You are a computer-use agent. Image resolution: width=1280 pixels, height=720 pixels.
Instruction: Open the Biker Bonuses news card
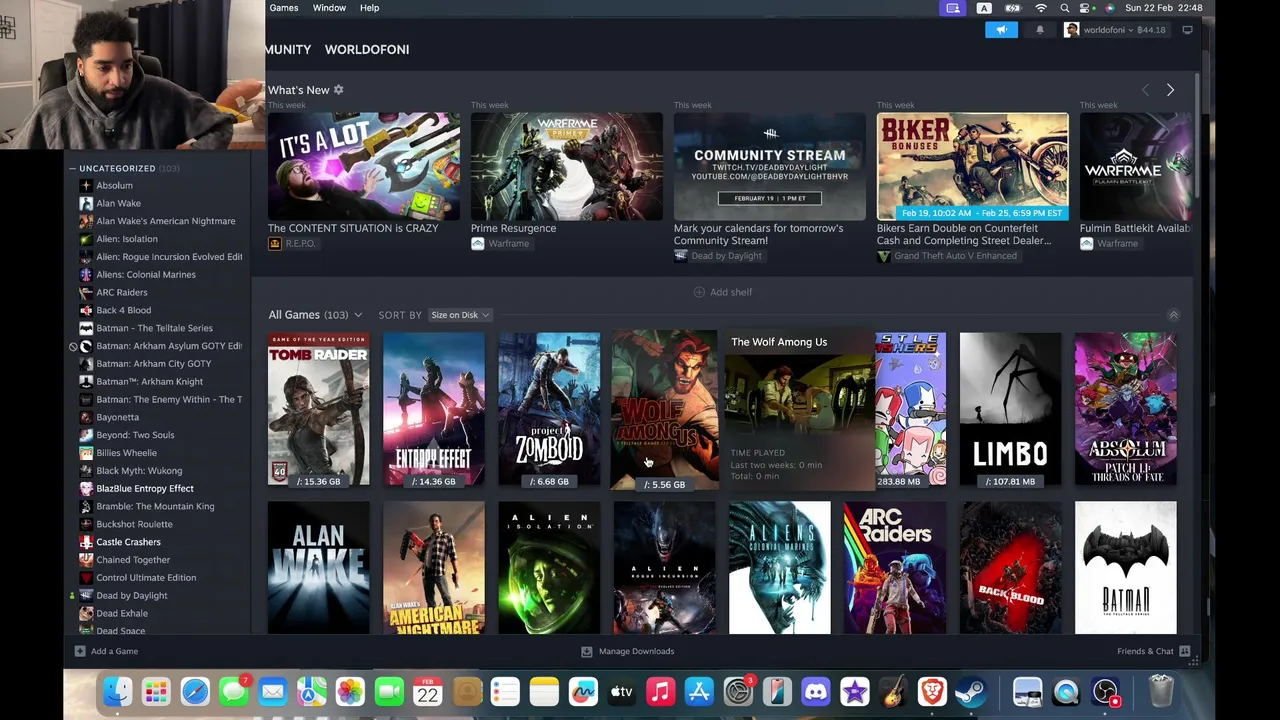972,166
